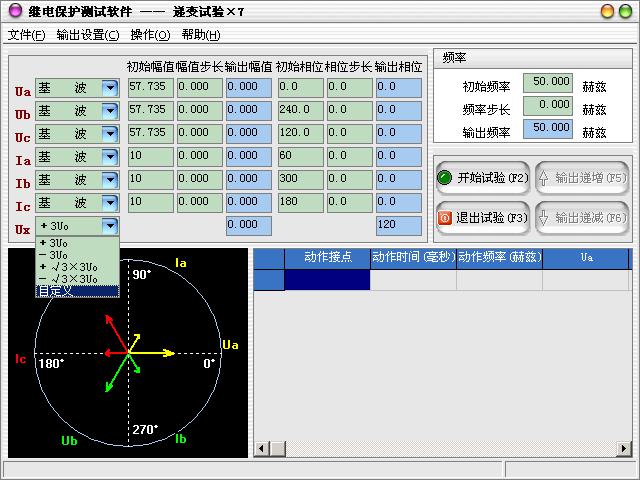Click the 开始试验 (F2) start test button
Viewport: 640px width, 480px height.
click(x=482, y=178)
